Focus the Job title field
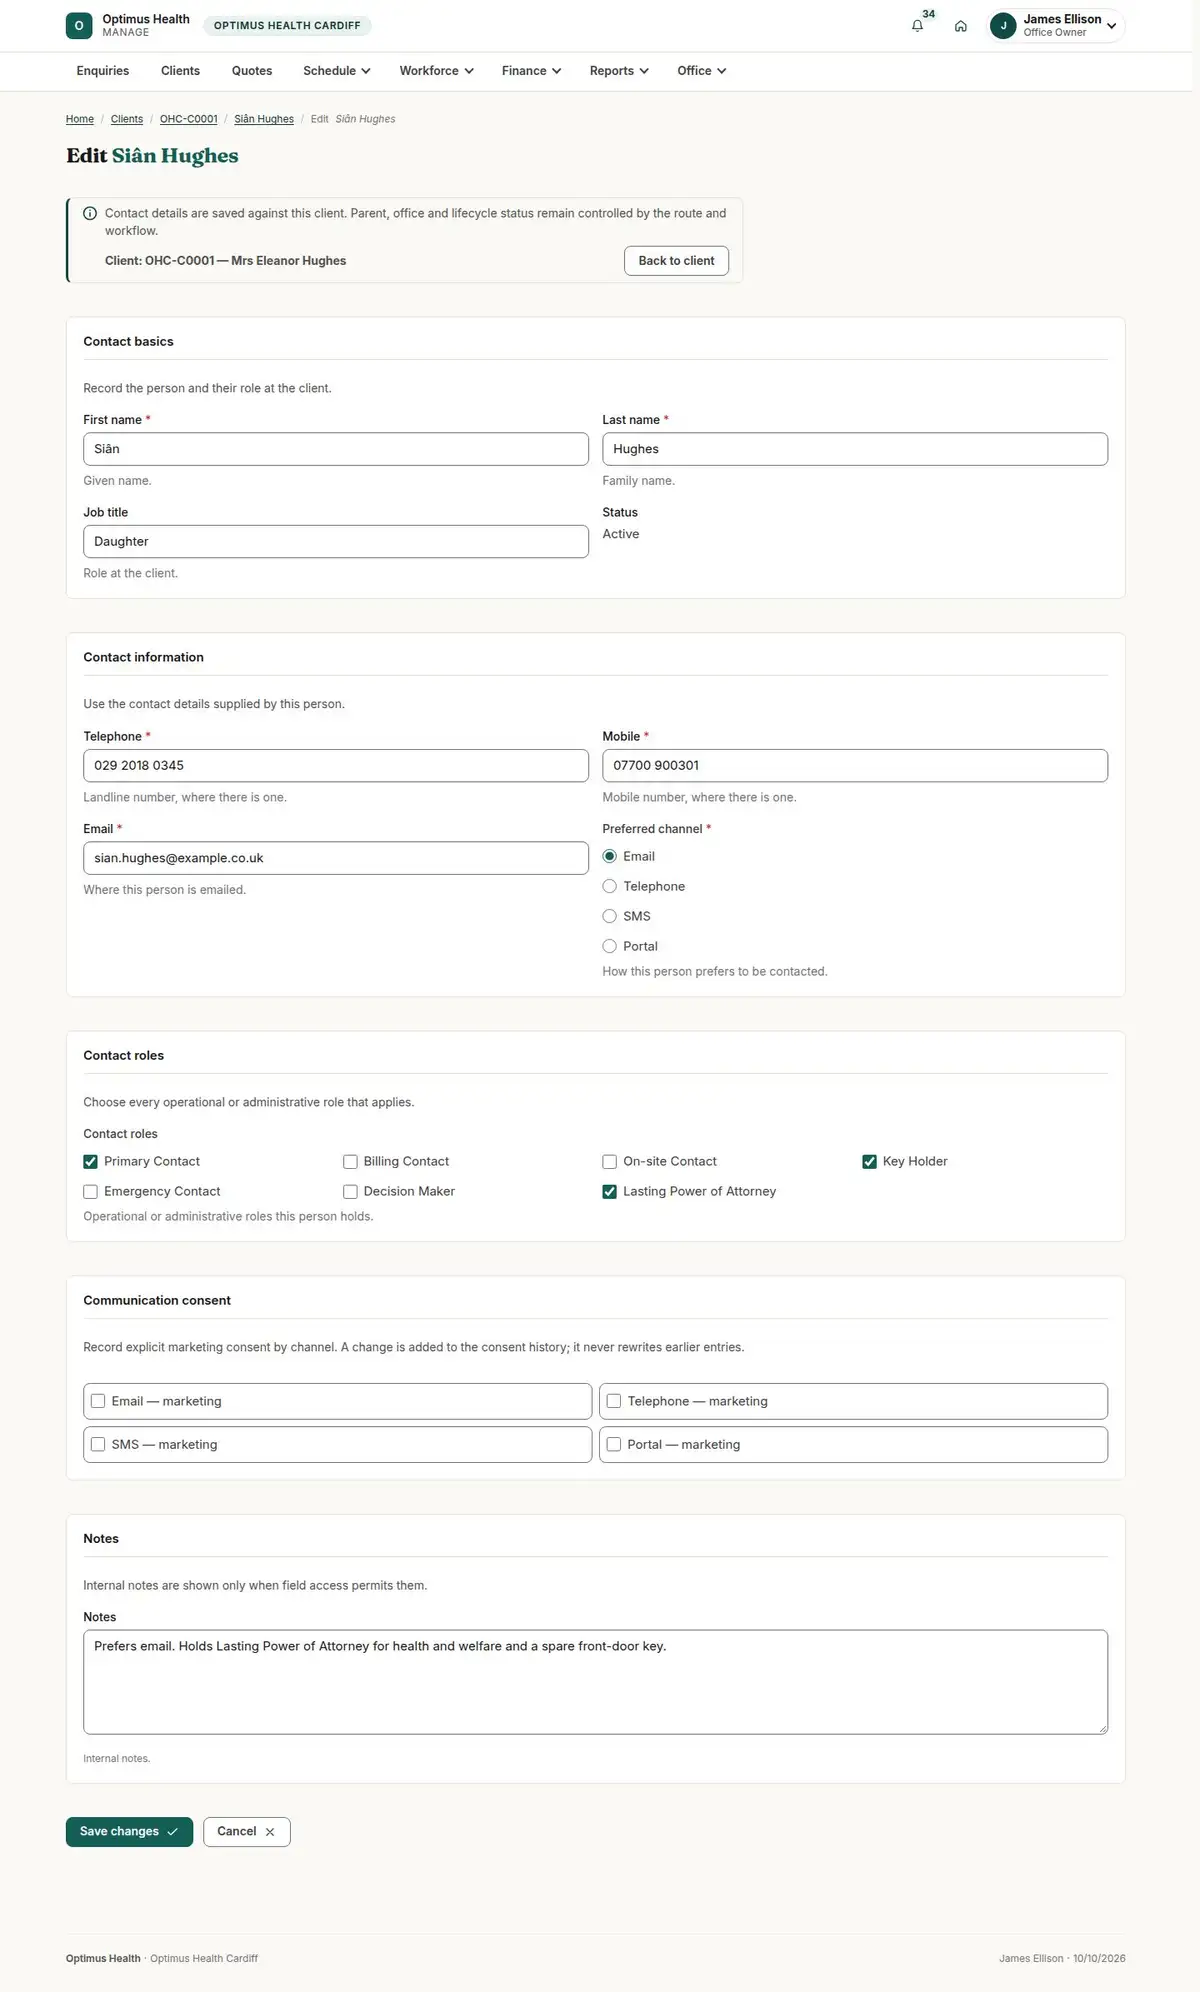Screen dimensions: 1200x1992 (x=336, y=542)
